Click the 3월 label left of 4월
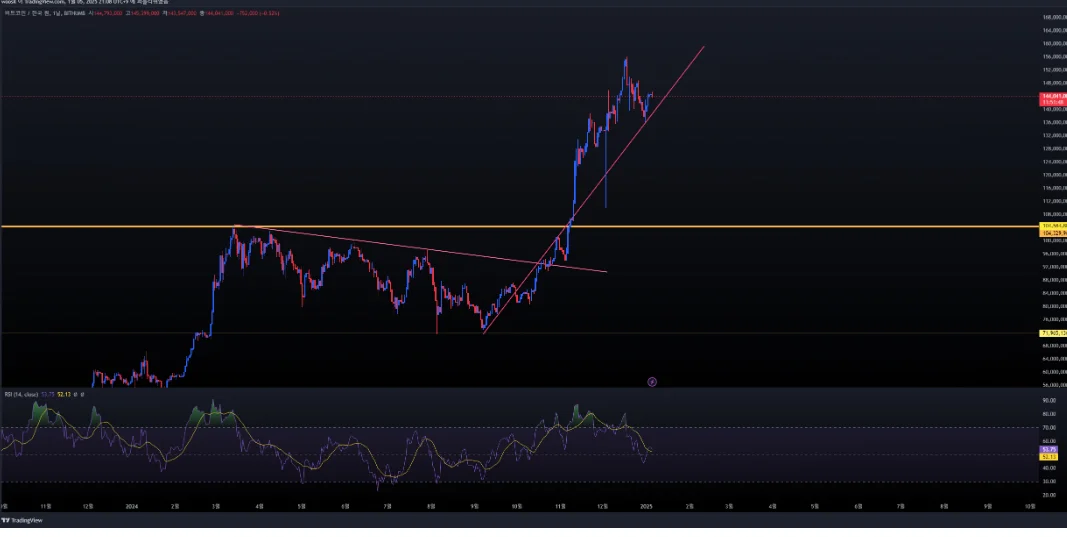Image resolution: width=1067 pixels, height=537 pixels. coord(216,506)
